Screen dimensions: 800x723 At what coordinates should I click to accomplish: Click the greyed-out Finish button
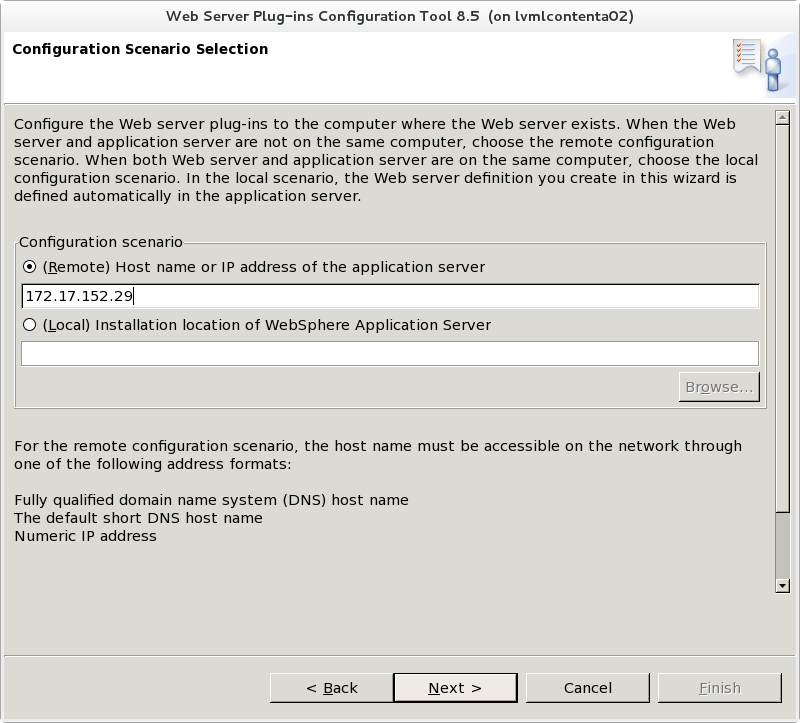[x=720, y=688]
